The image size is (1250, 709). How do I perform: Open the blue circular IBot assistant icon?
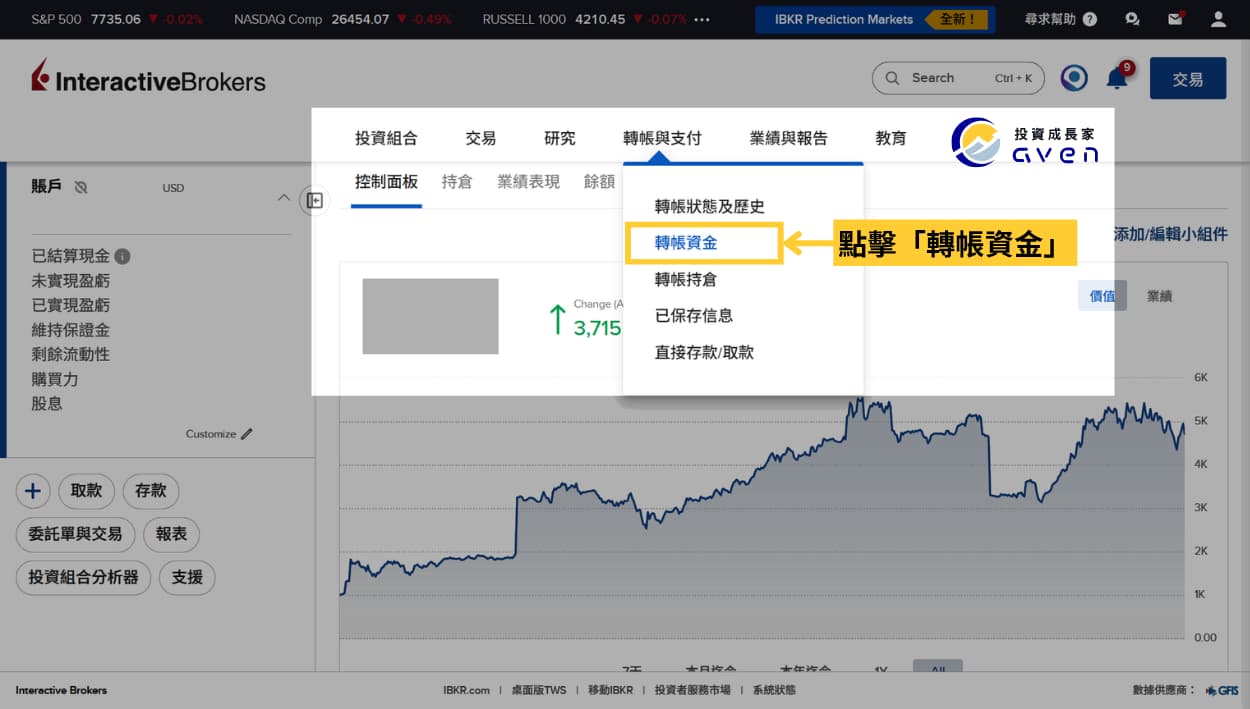(x=1074, y=78)
